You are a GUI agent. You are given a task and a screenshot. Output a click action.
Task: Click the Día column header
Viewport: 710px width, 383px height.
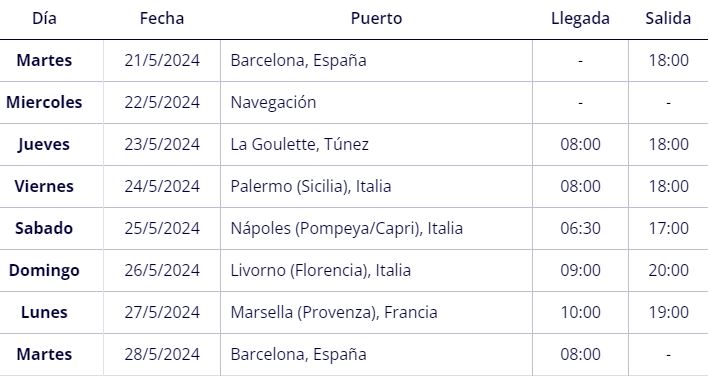click(44, 19)
